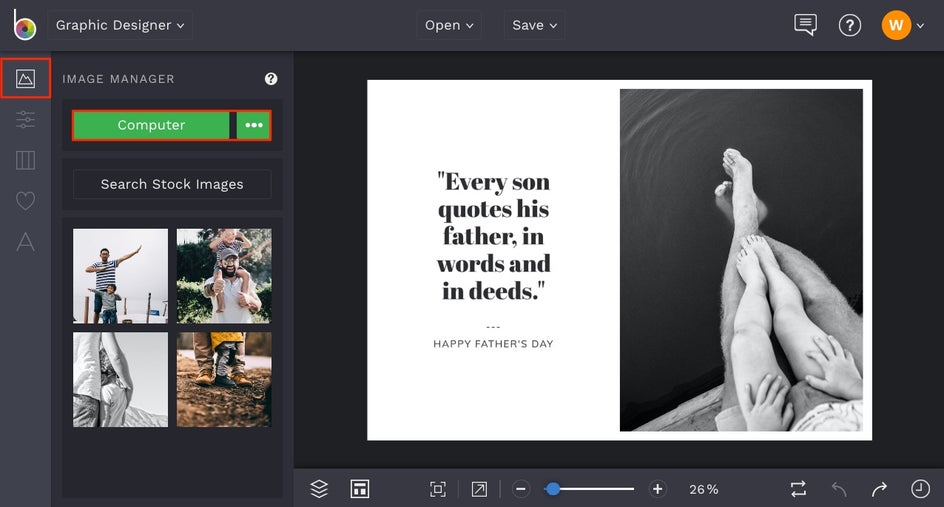Viewport: 944px width, 507px height.
Task: Click the orange W account avatar
Action: [896, 25]
